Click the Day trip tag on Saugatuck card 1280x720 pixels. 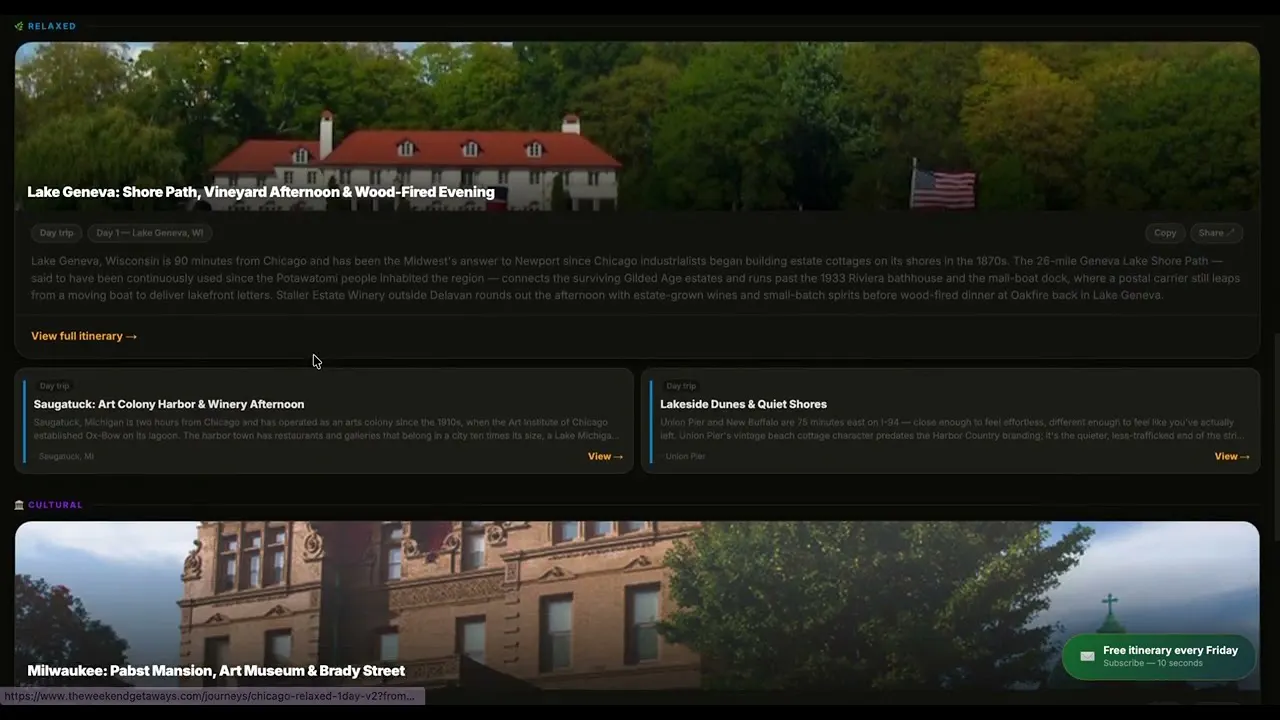click(54, 386)
